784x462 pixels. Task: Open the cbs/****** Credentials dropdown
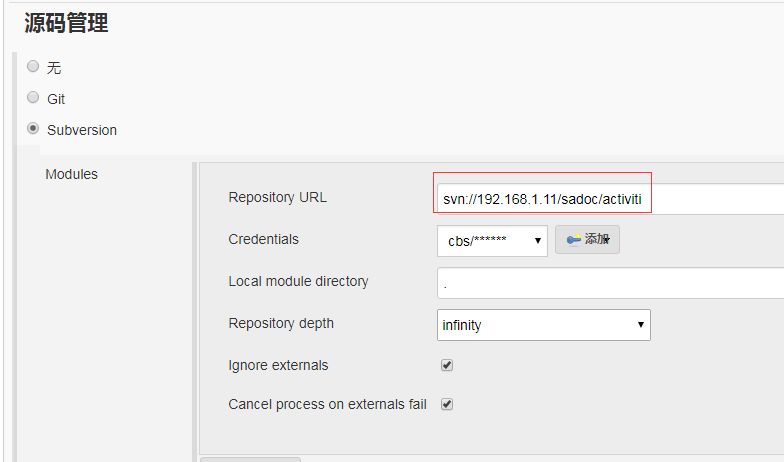click(492, 241)
